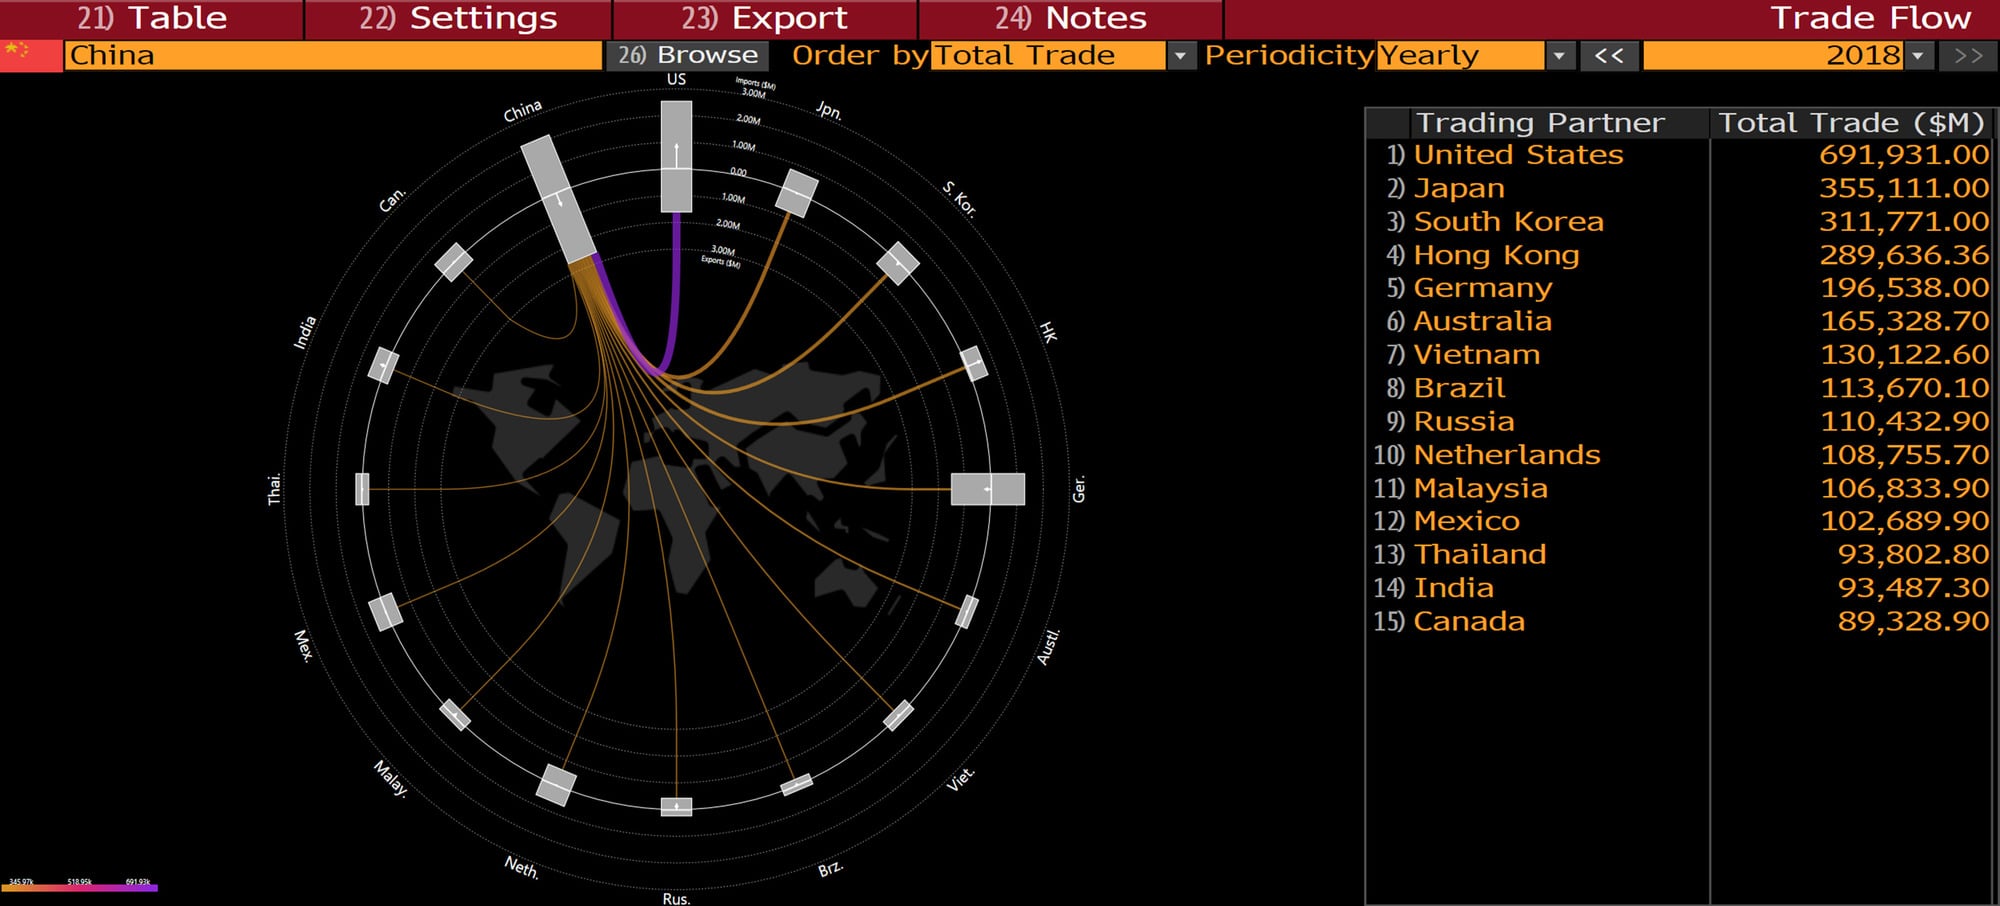
Task: Open the 23) Export menu
Action: coord(765,18)
